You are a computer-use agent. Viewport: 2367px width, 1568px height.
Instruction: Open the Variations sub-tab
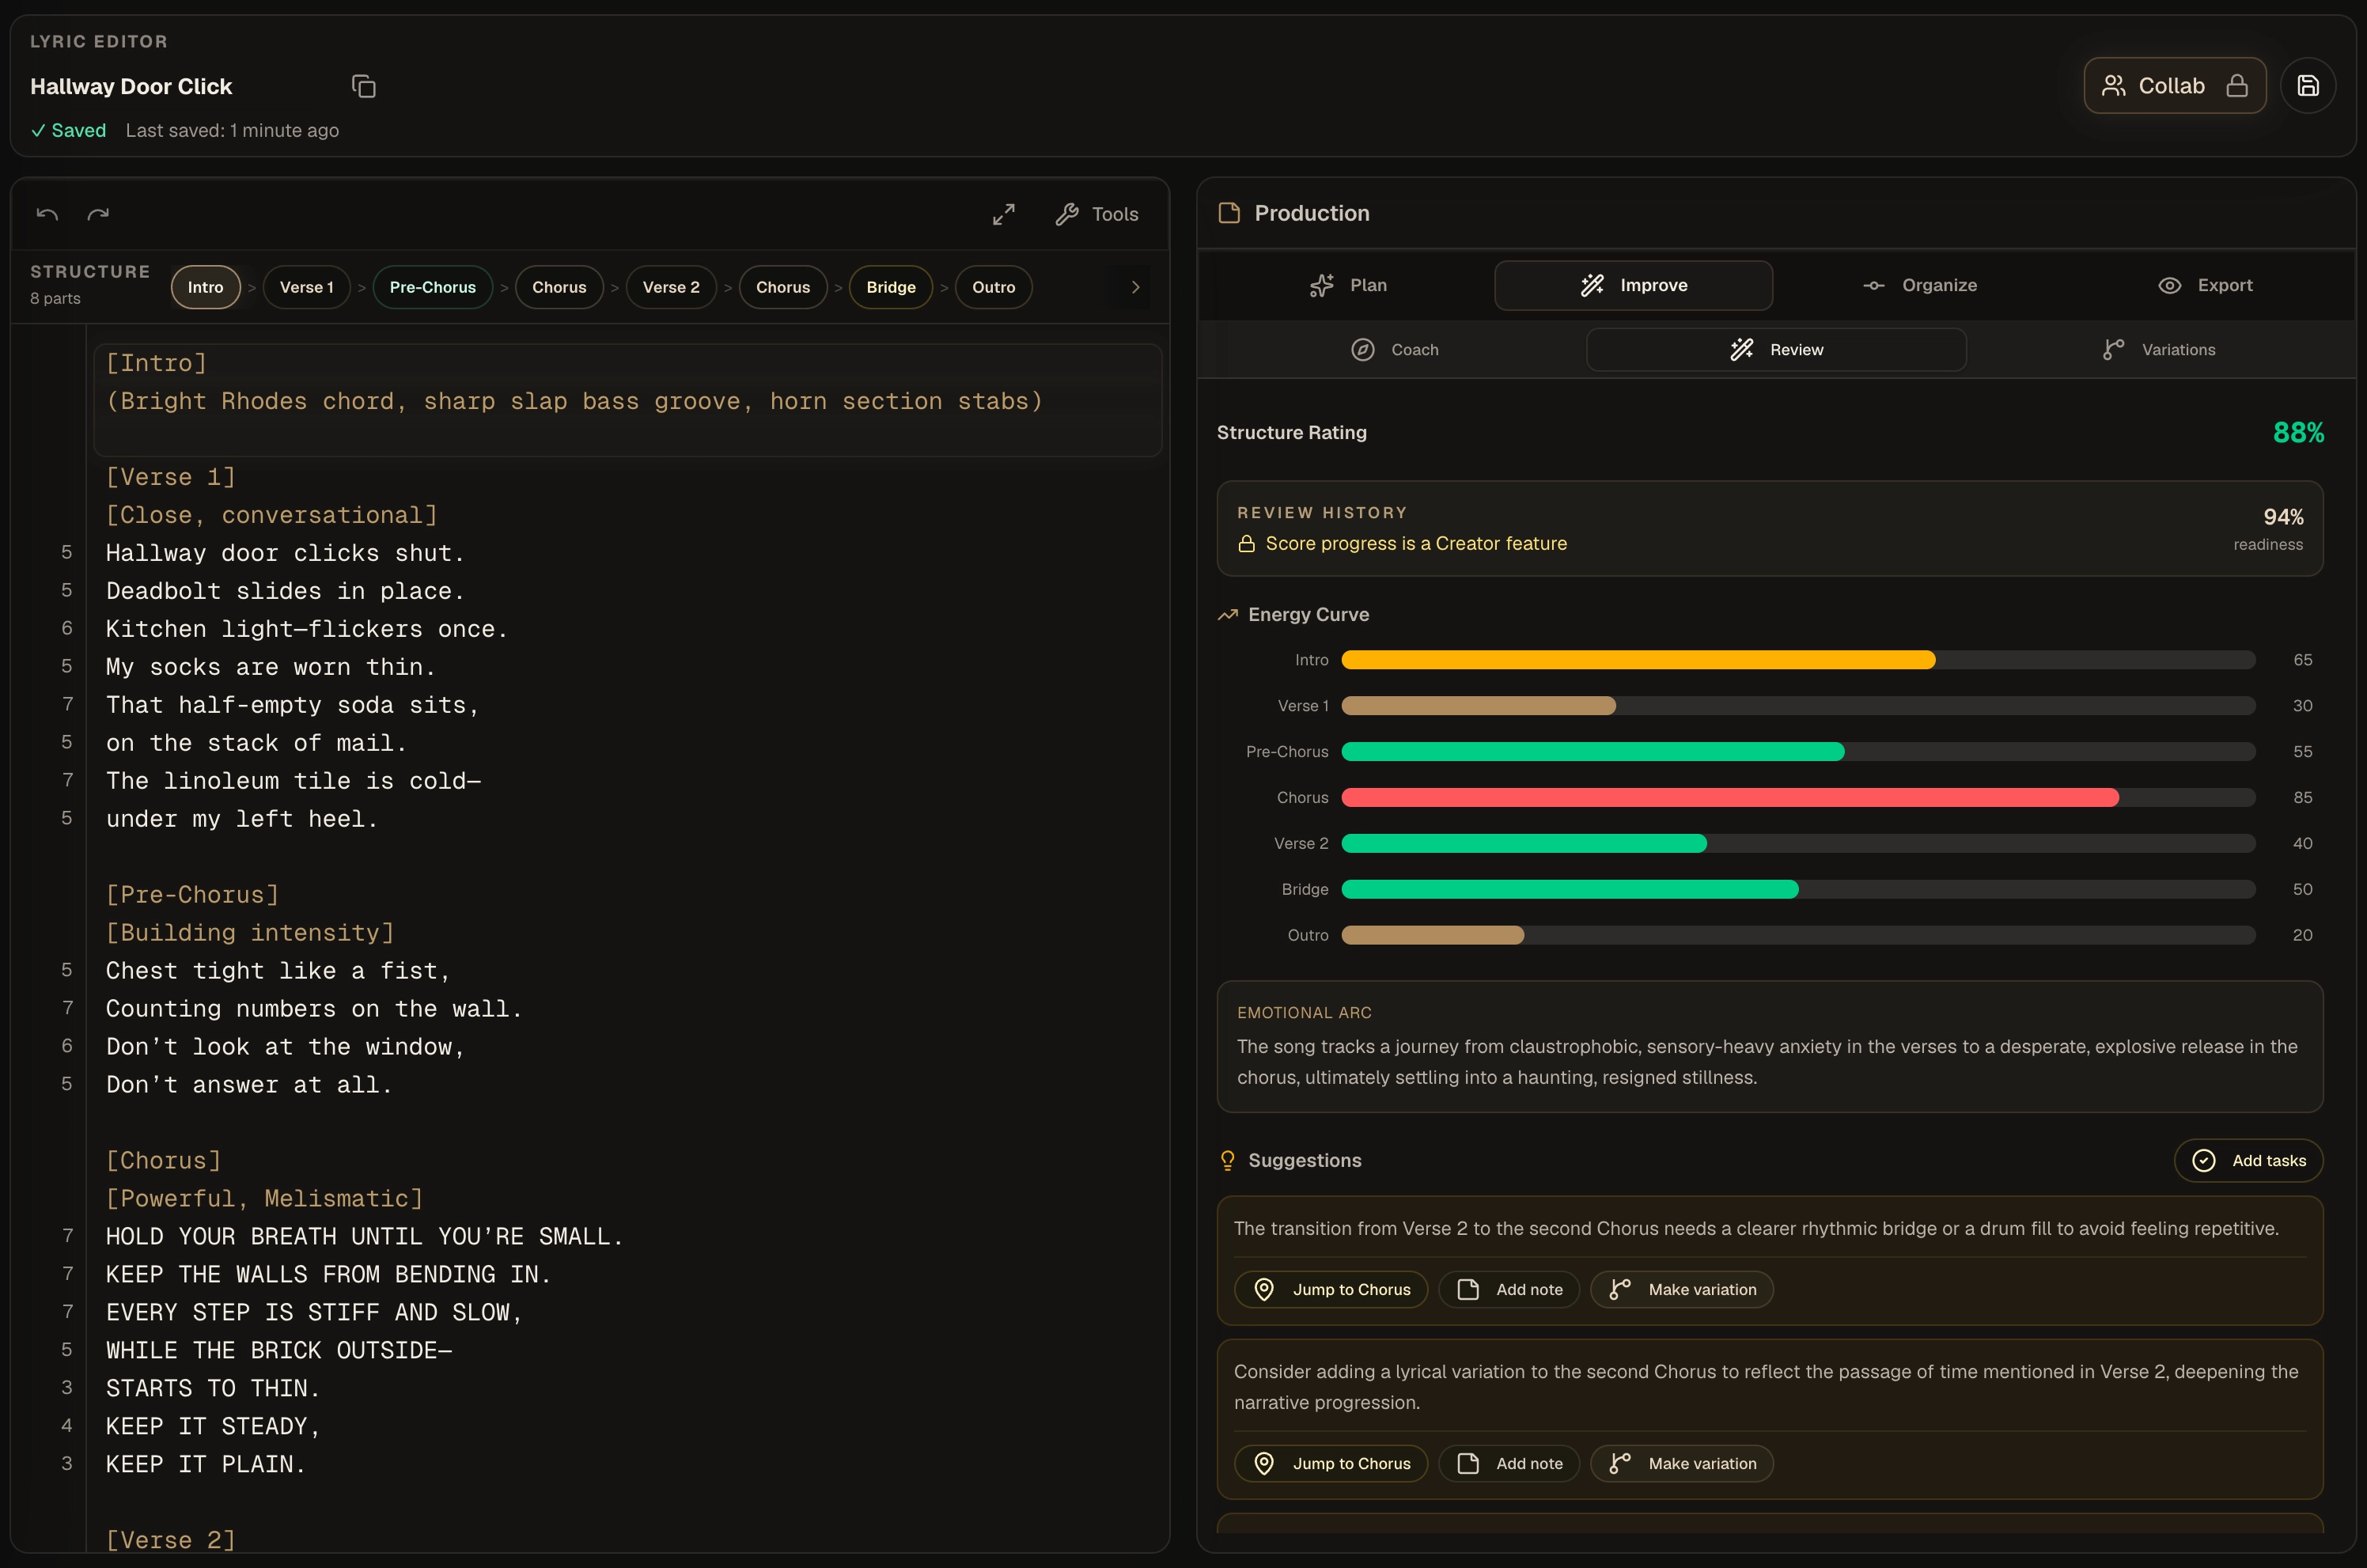[2158, 350]
